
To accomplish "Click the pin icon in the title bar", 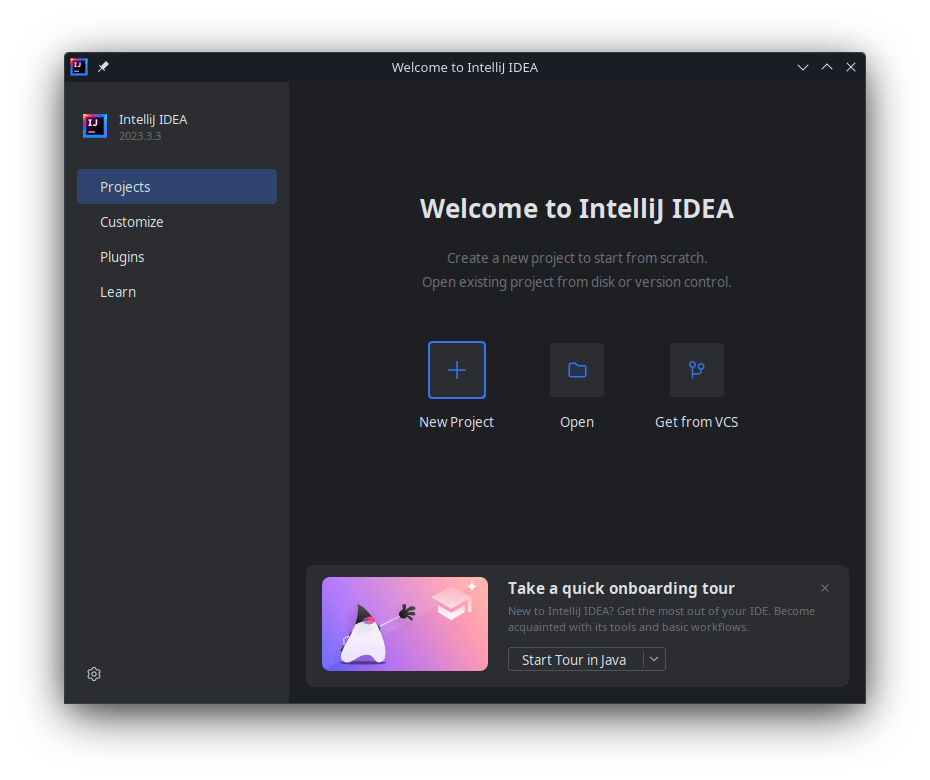I will click(103, 67).
